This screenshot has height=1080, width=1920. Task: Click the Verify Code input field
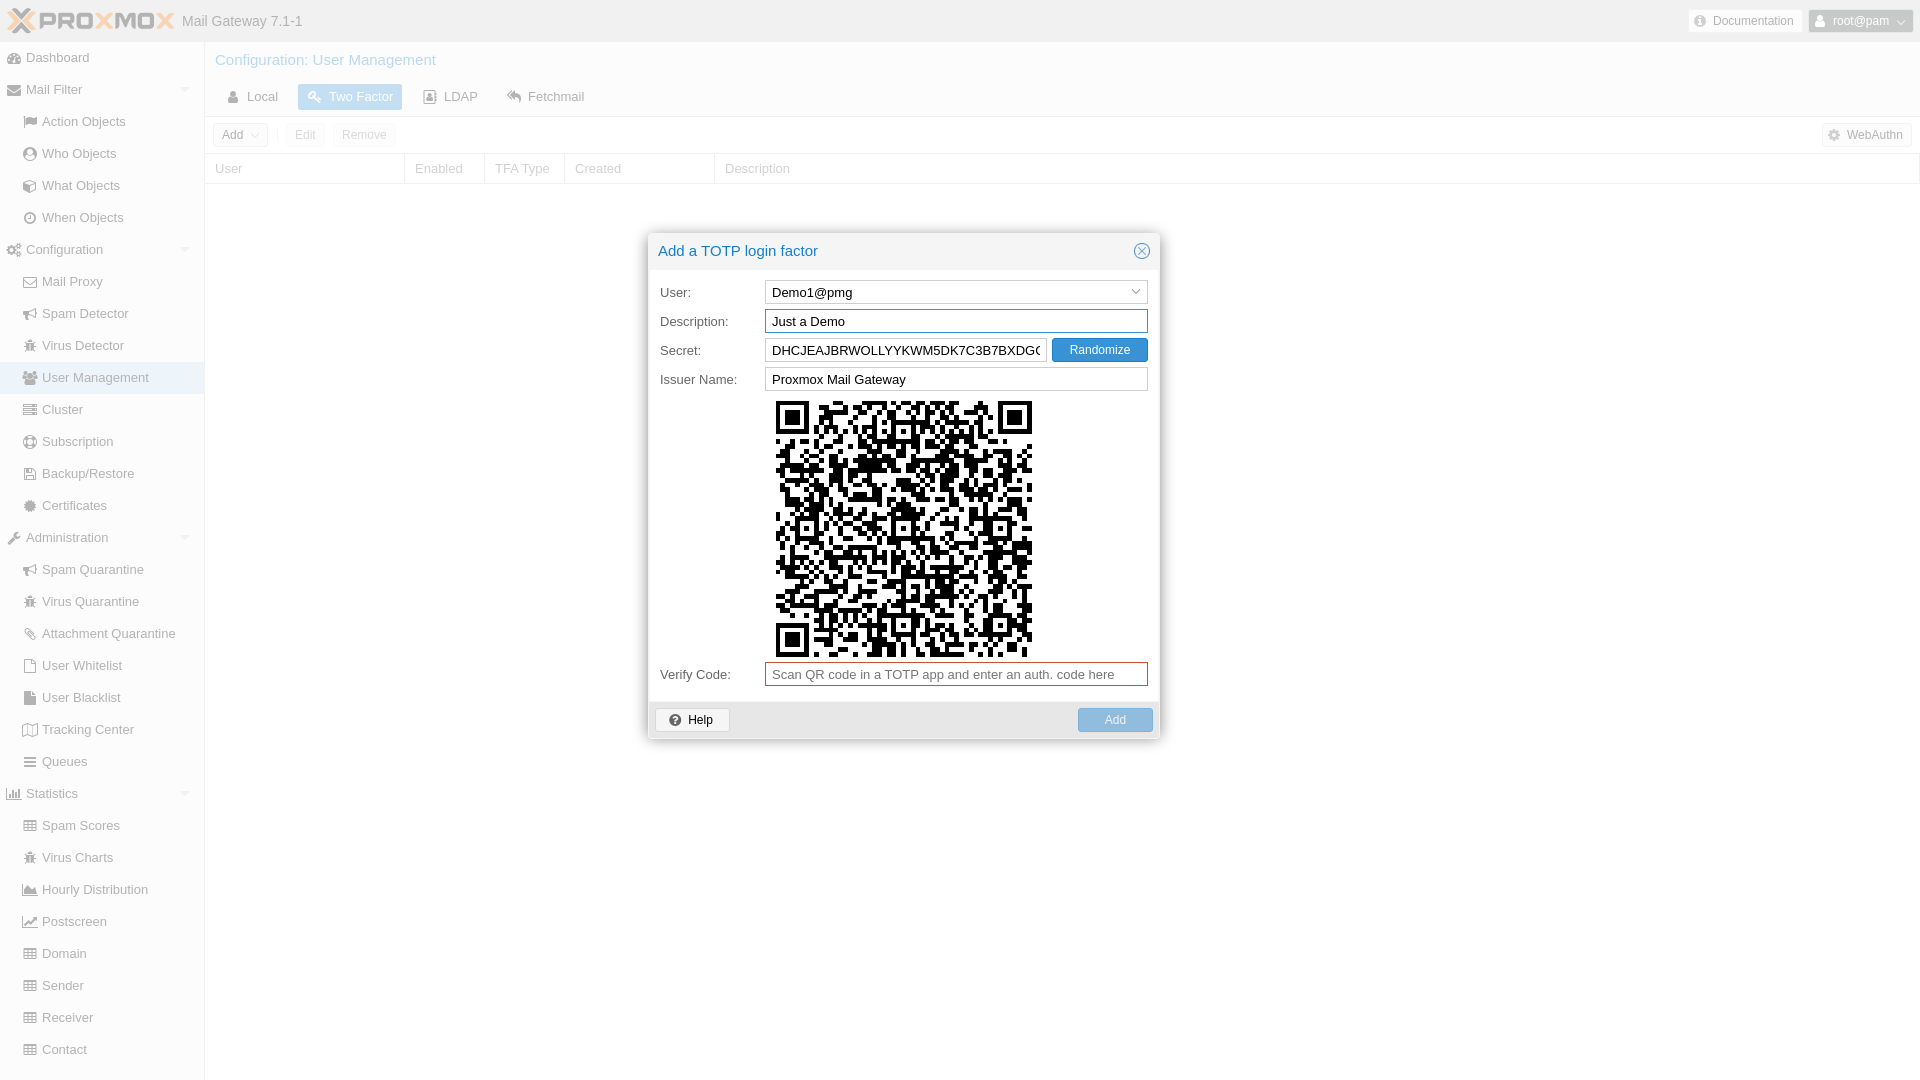[x=955, y=675]
